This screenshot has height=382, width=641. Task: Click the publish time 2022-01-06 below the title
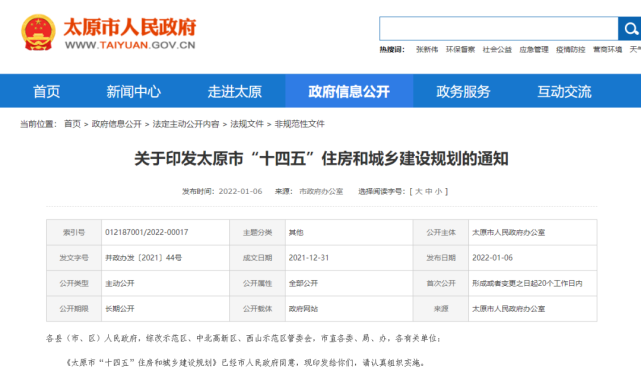(240, 191)
